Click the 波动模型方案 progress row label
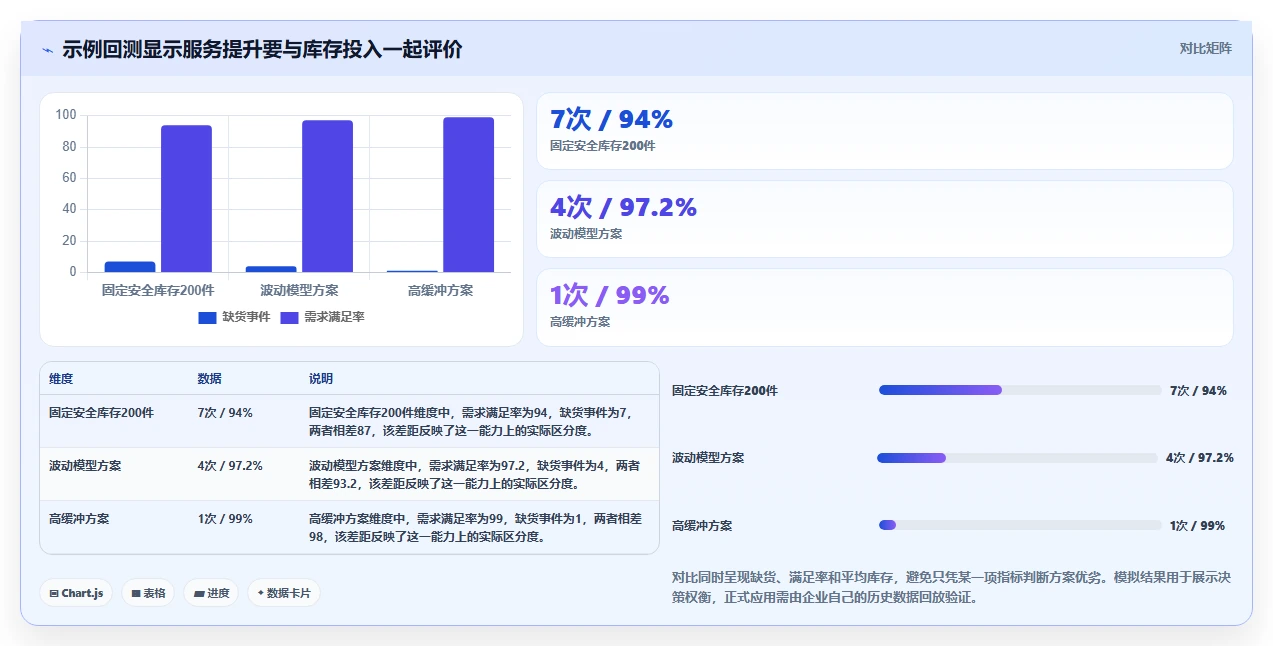 click(708, 458)
